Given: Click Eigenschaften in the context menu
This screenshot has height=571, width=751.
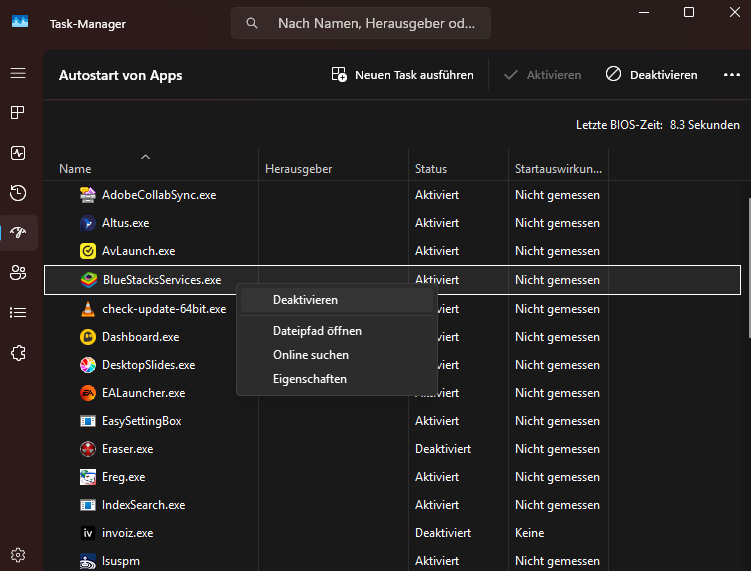Looking at the screenshot, I should [x=310, y=379].
